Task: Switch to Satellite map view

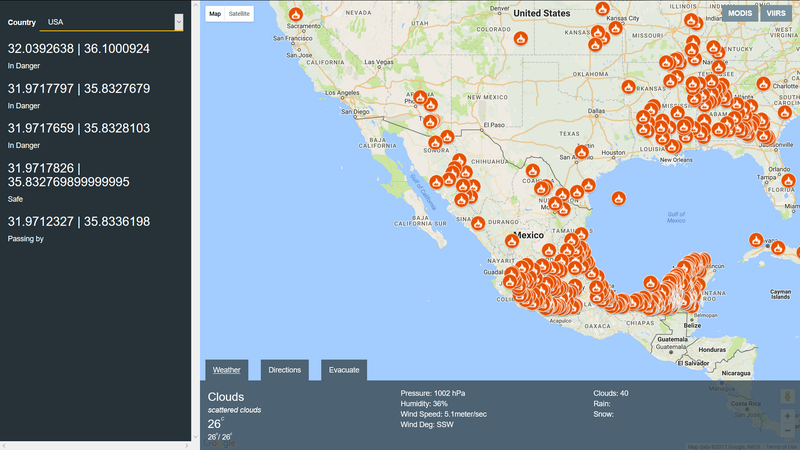Action: 240,13
